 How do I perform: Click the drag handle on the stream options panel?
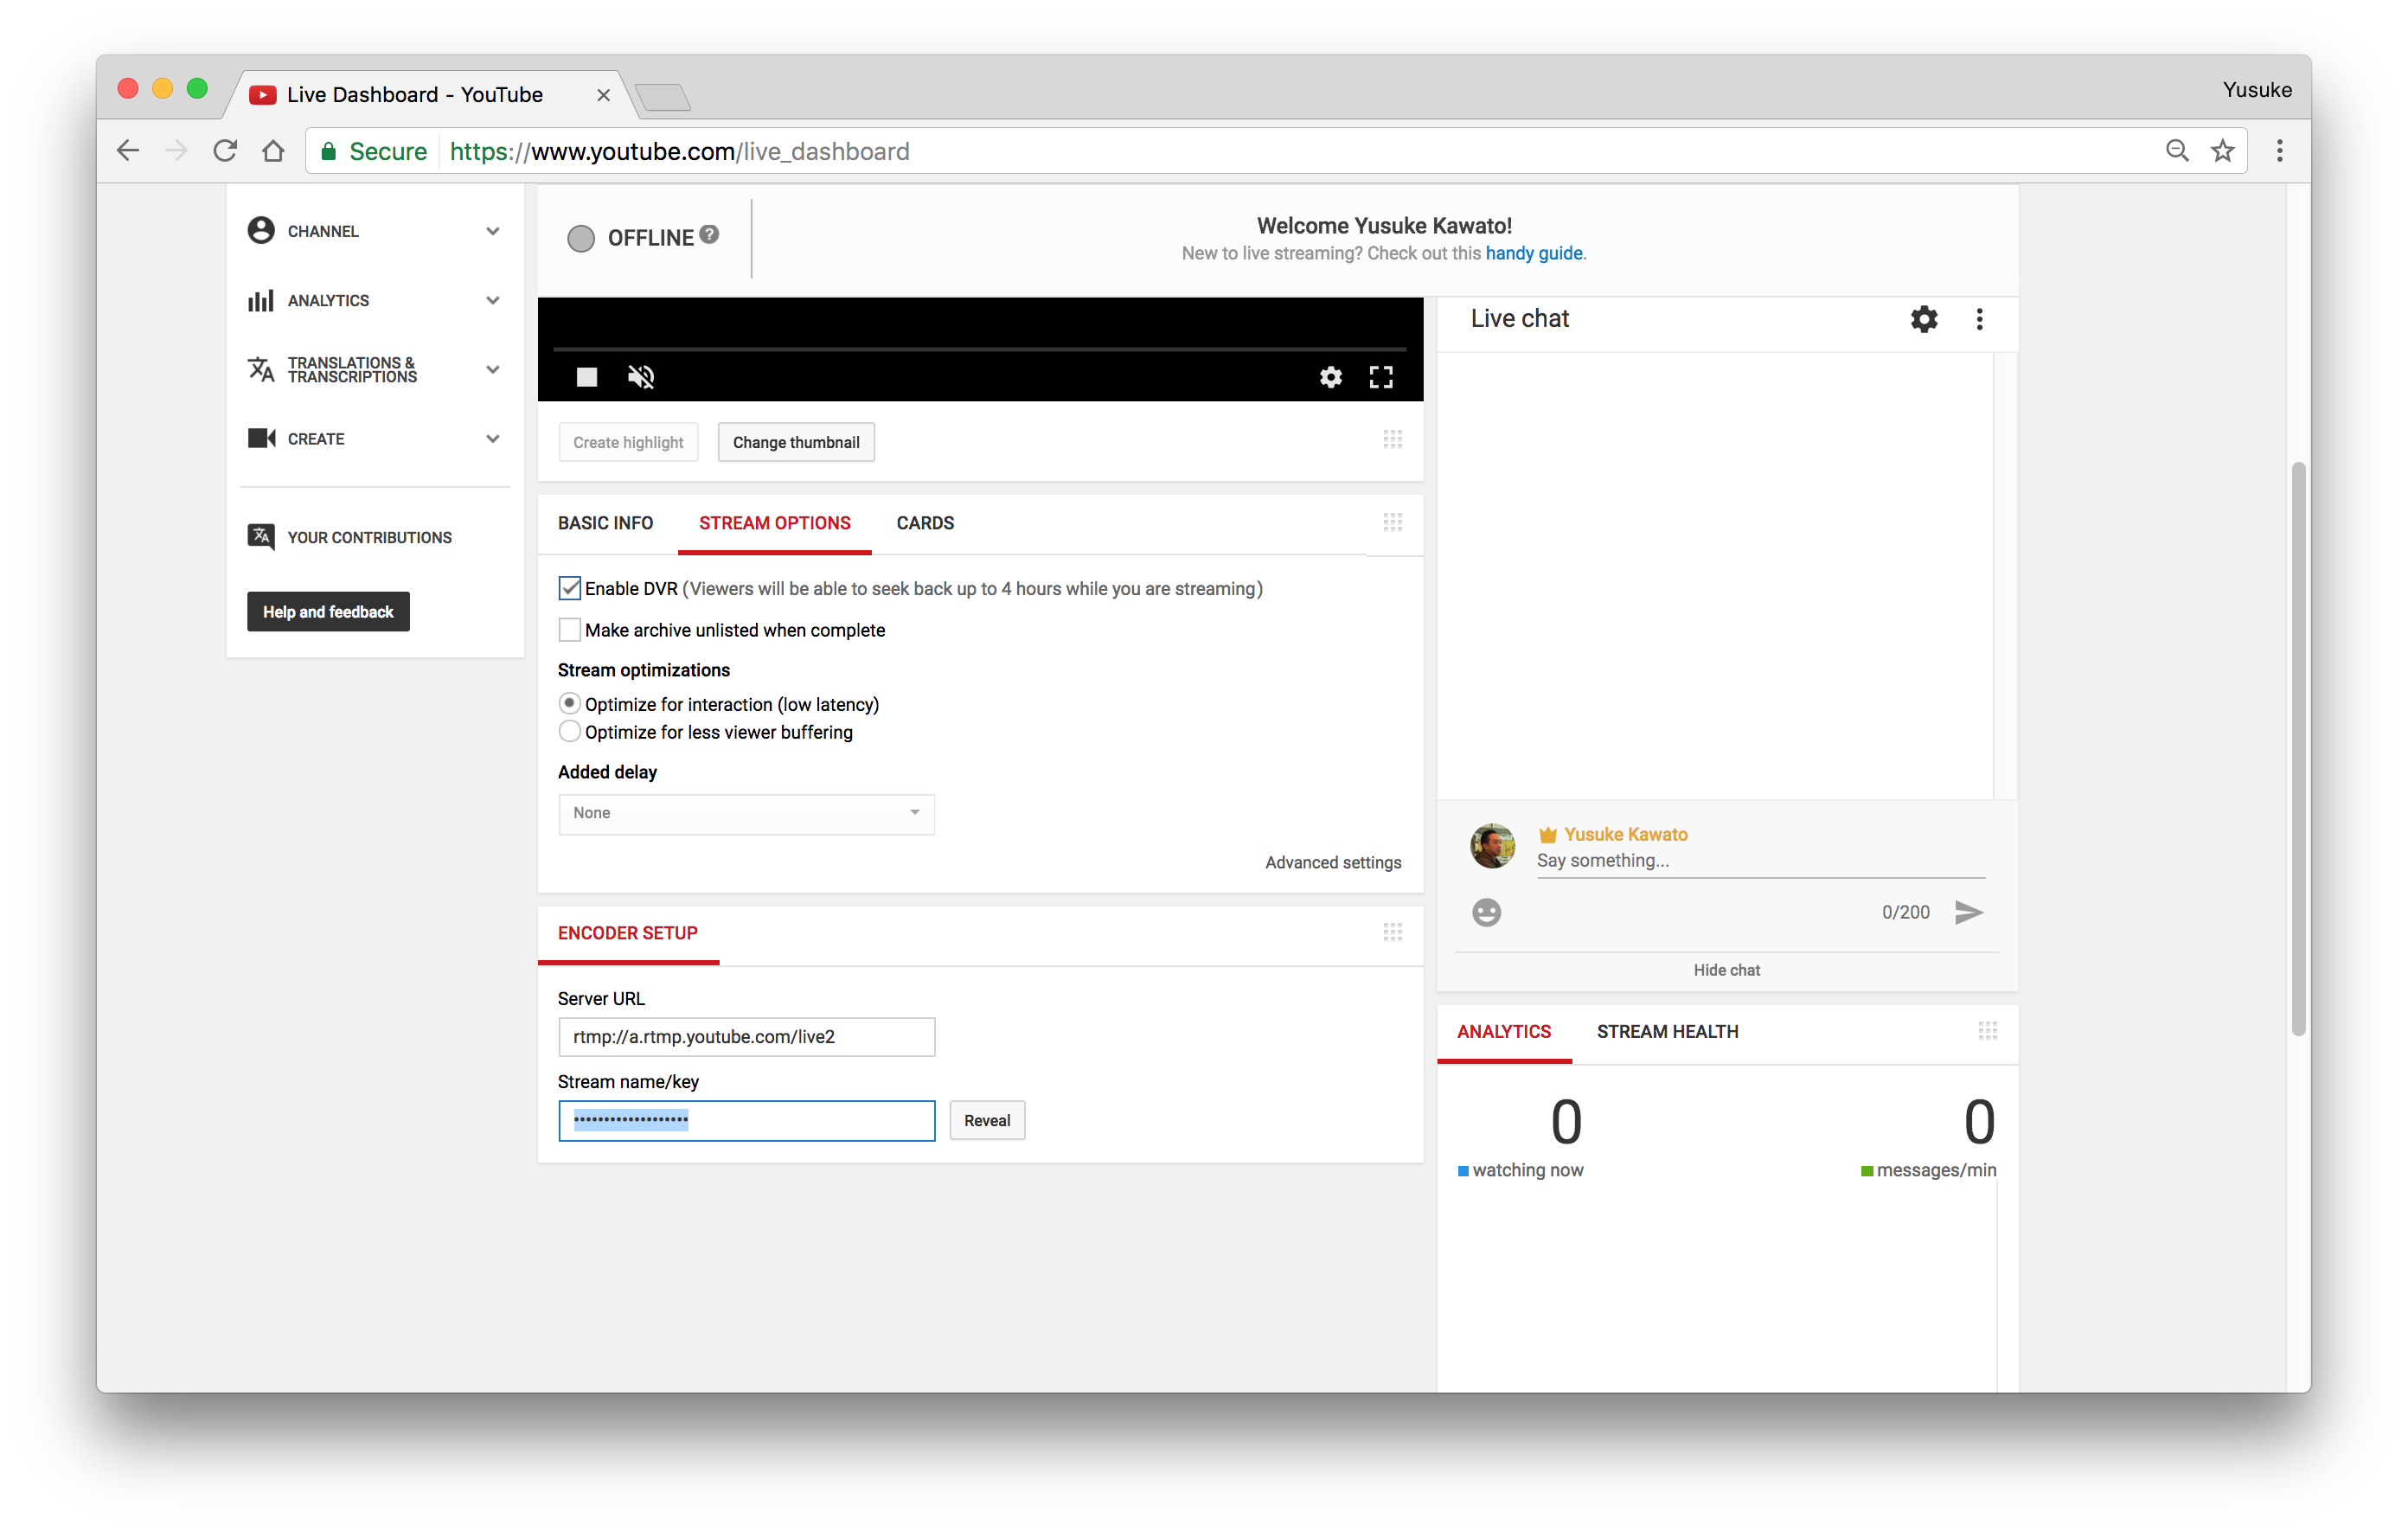(1392, 522)
